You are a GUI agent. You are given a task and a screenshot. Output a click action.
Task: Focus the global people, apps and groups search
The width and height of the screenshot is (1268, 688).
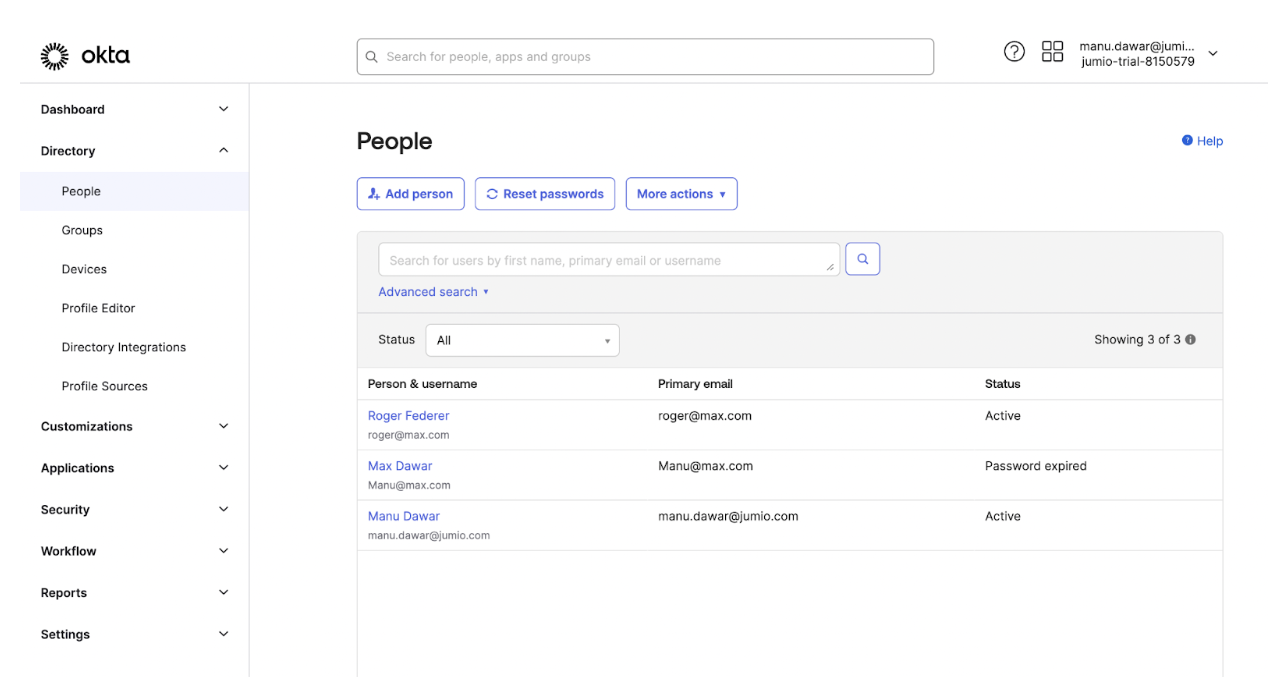645,57
